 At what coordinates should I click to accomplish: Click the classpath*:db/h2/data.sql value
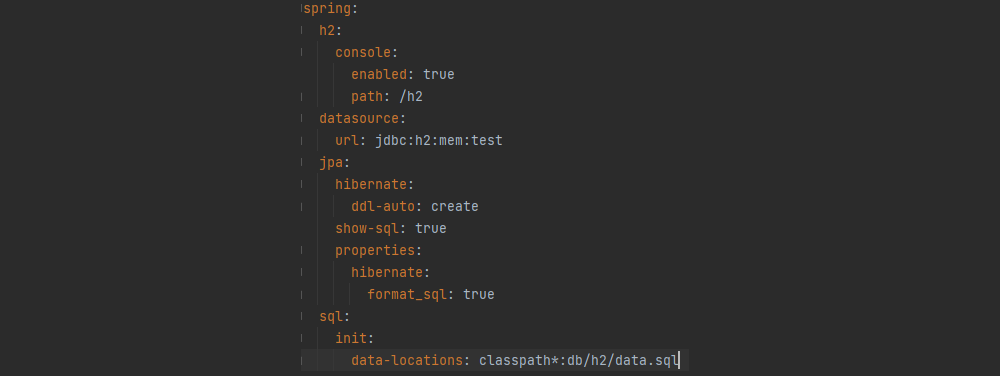(x=578, y=361)
